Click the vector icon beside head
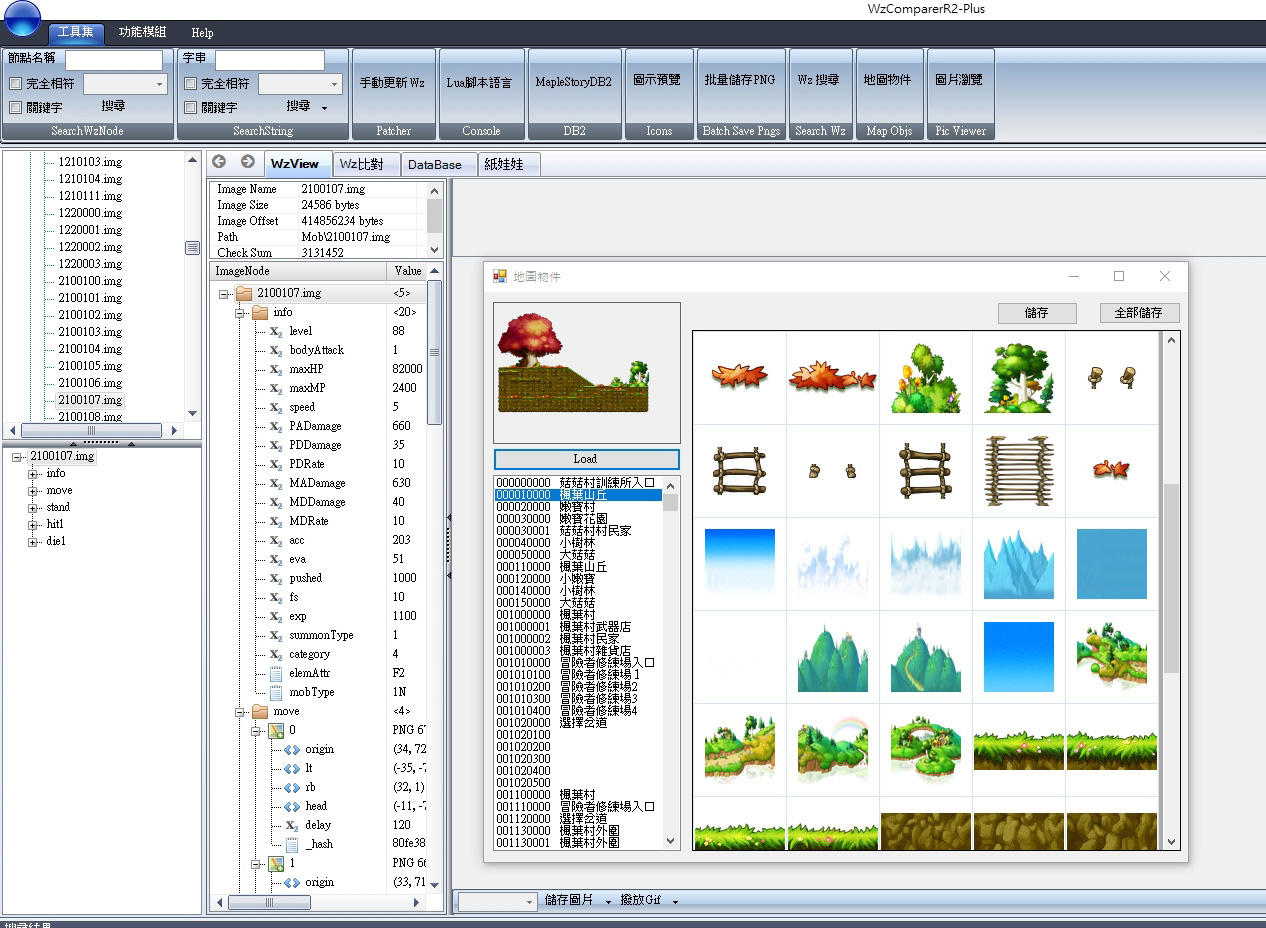The image size is (1266, 928). tap(292, 806)
